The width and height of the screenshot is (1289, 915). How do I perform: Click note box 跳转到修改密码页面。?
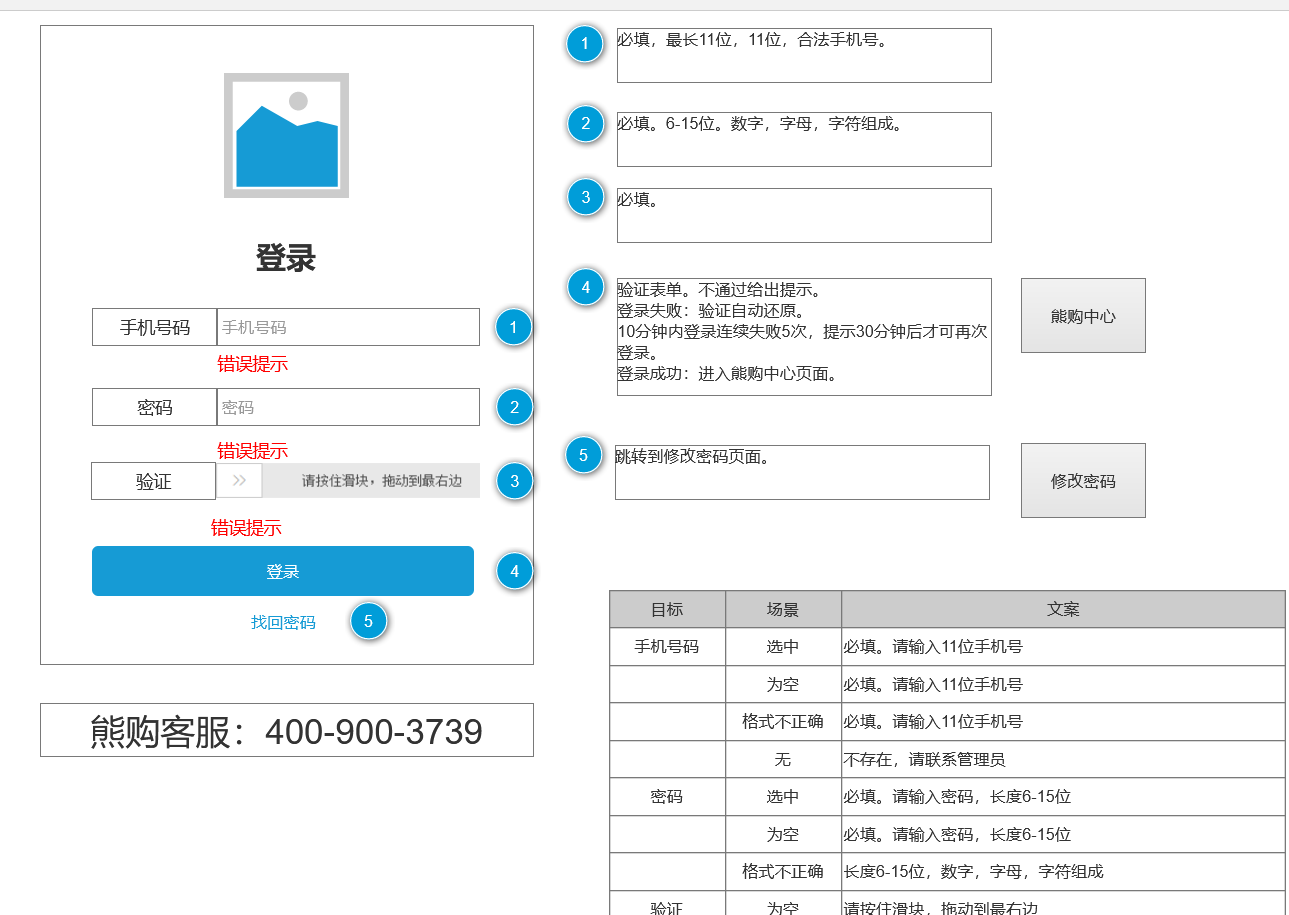(x=802, y=472)
